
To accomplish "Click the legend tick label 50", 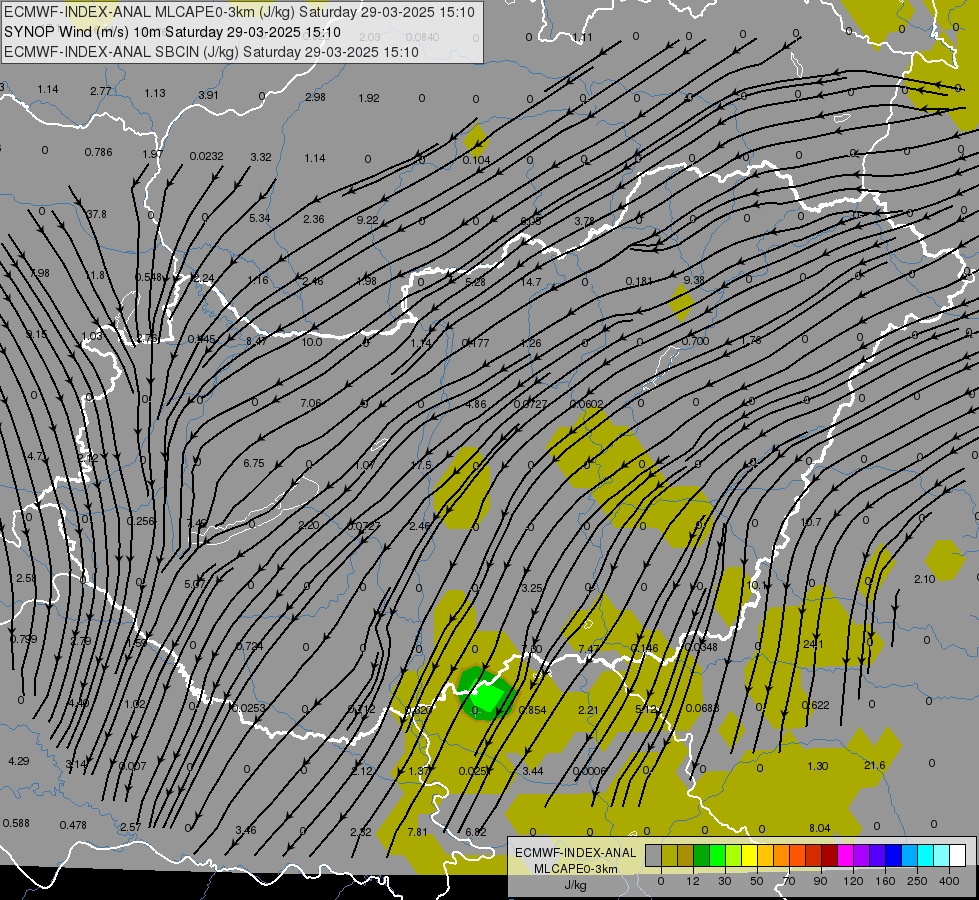I will tap(756, 881).
